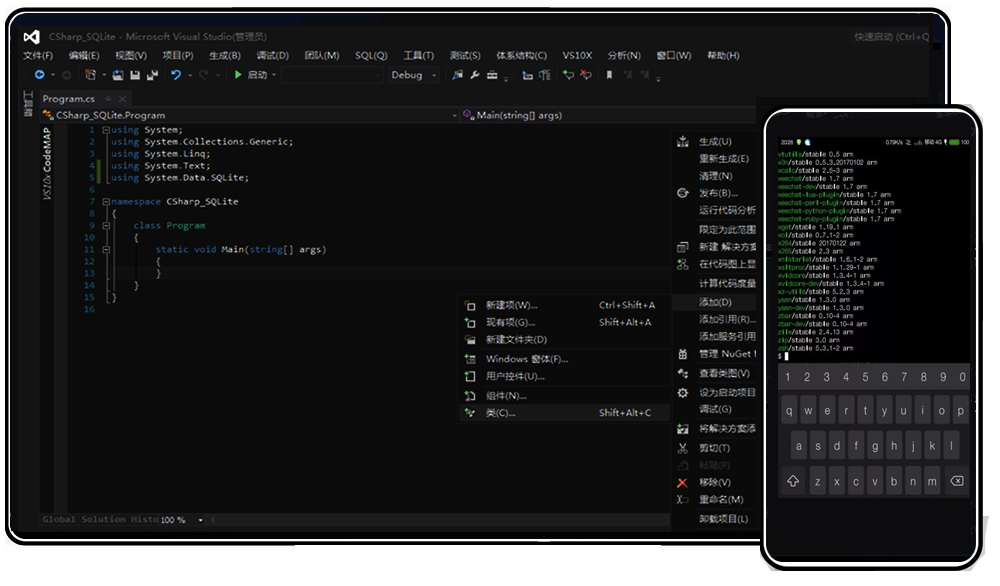Tap the number 5 key on phone keyboard
The width and height of the screenshot is (1000, 586).
(865, 377)
